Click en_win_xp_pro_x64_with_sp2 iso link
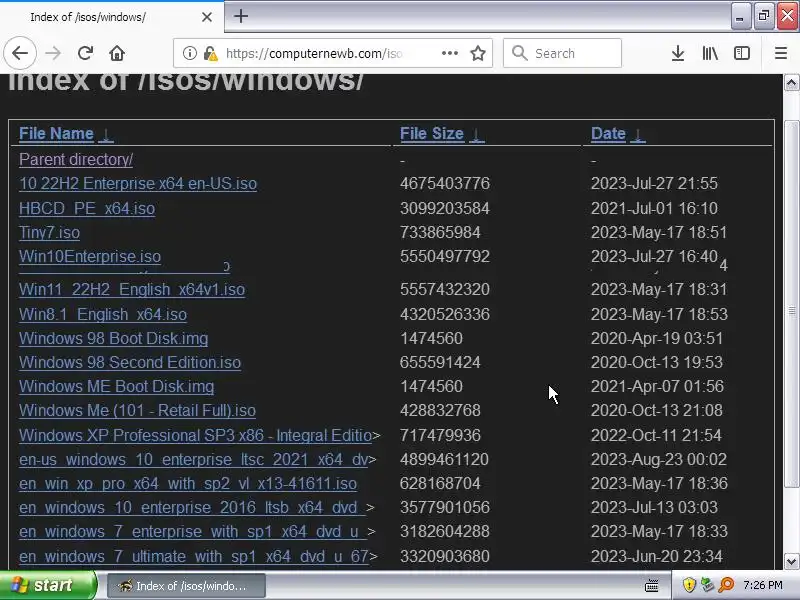This screenshot has width=800, height=600. [x=188, y=484]
